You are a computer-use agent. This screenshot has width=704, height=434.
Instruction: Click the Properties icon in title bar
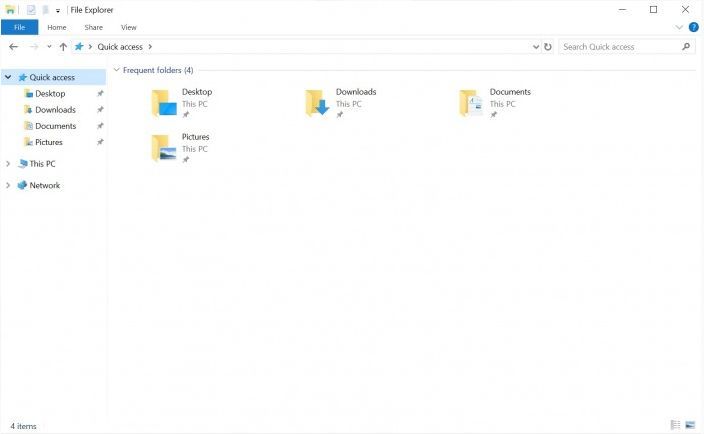(x=32, y=10)
